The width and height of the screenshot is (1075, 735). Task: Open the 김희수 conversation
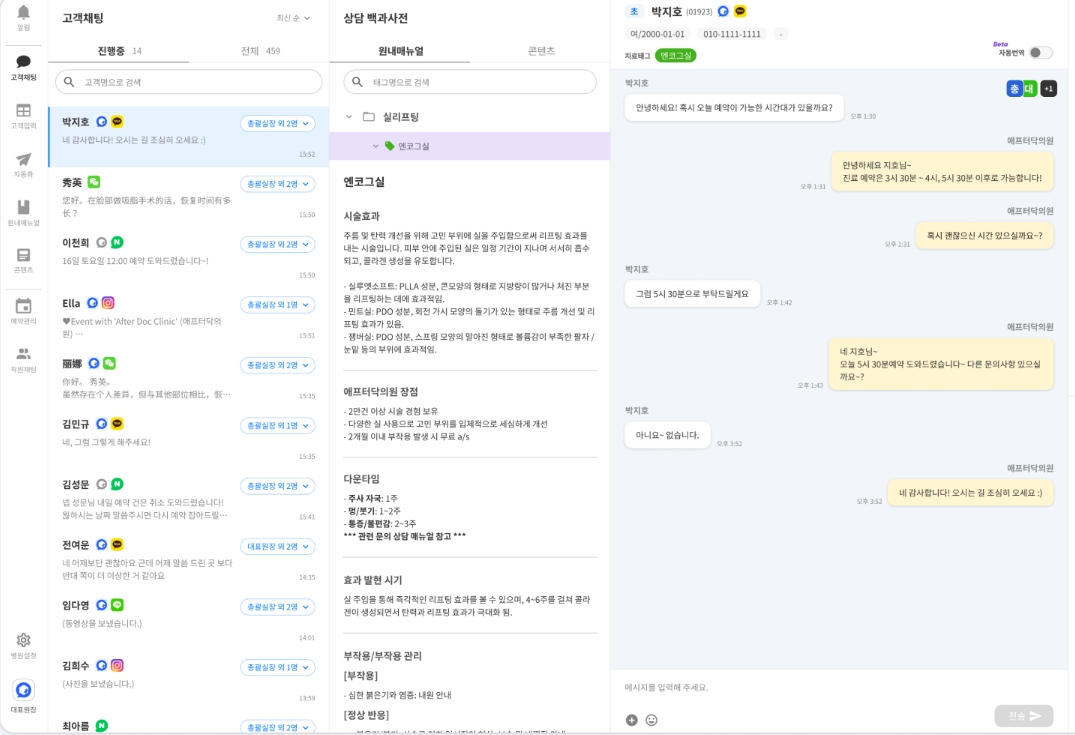pos(189,681)
